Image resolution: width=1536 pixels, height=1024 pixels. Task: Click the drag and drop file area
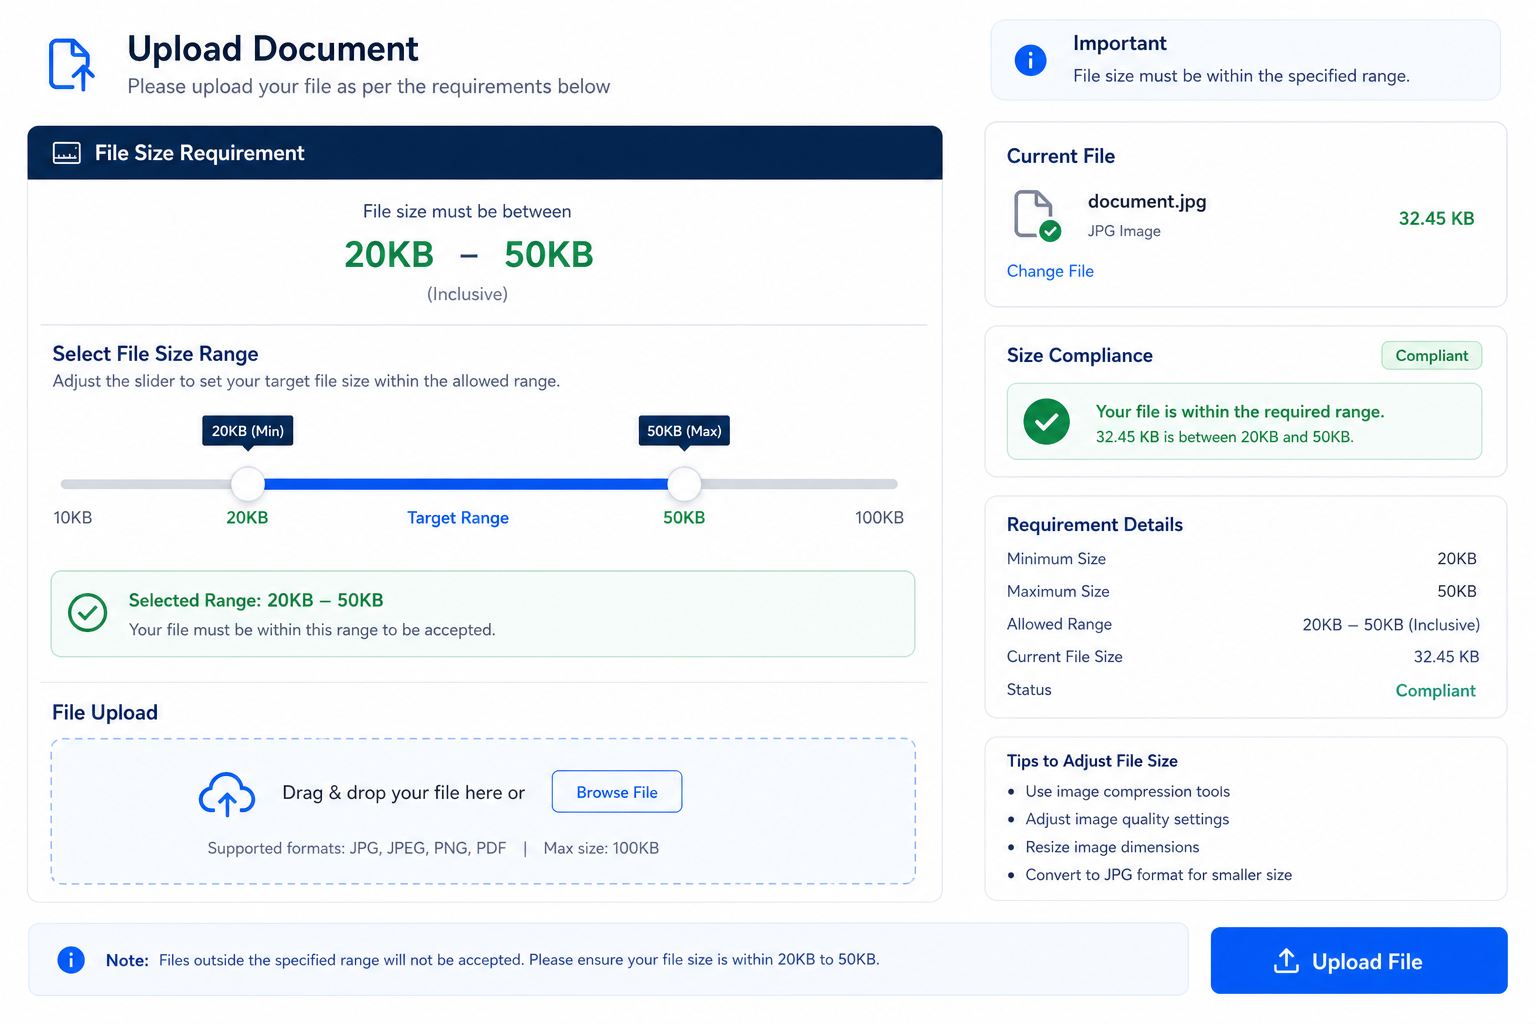pyautogui.click(x=483, y=811)
